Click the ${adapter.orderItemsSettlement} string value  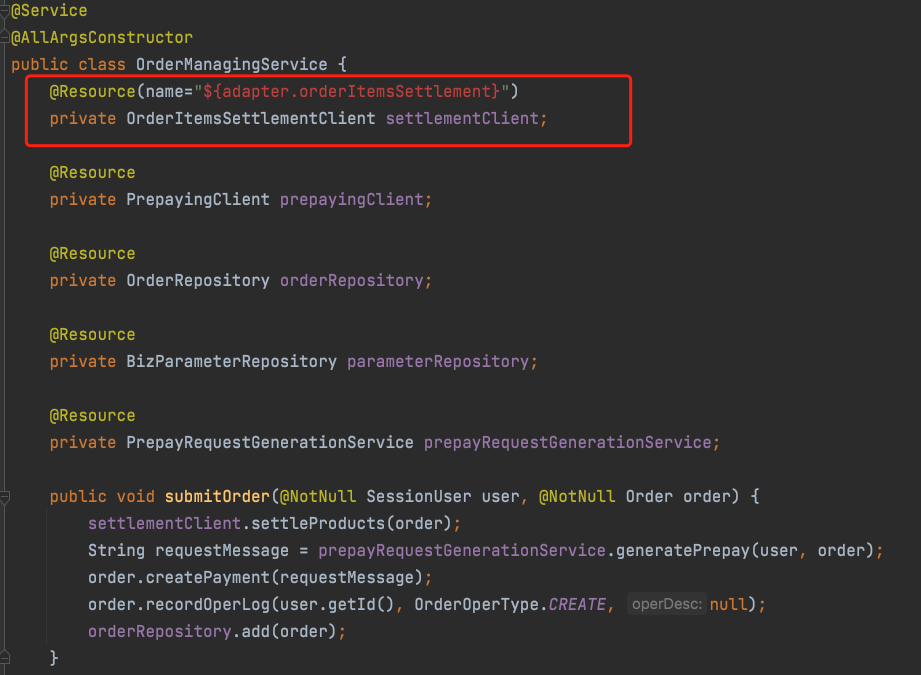click(351, 92)
